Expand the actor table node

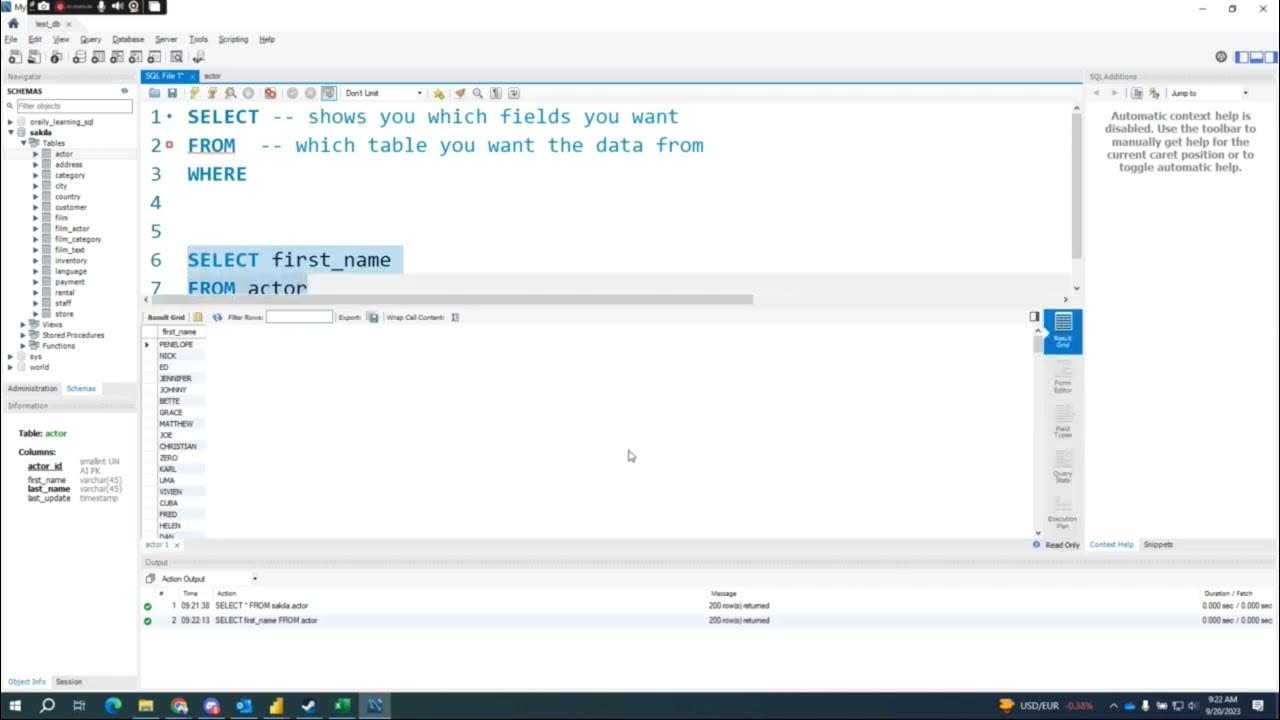[35, 154]
